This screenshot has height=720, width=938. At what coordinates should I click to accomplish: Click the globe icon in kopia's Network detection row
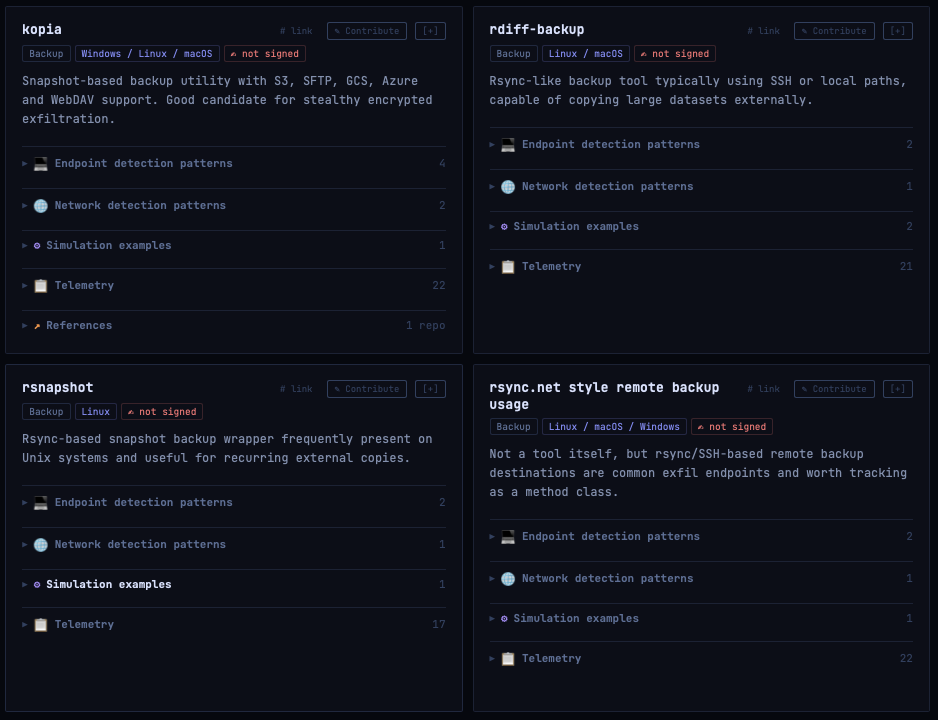coord(40,206)
